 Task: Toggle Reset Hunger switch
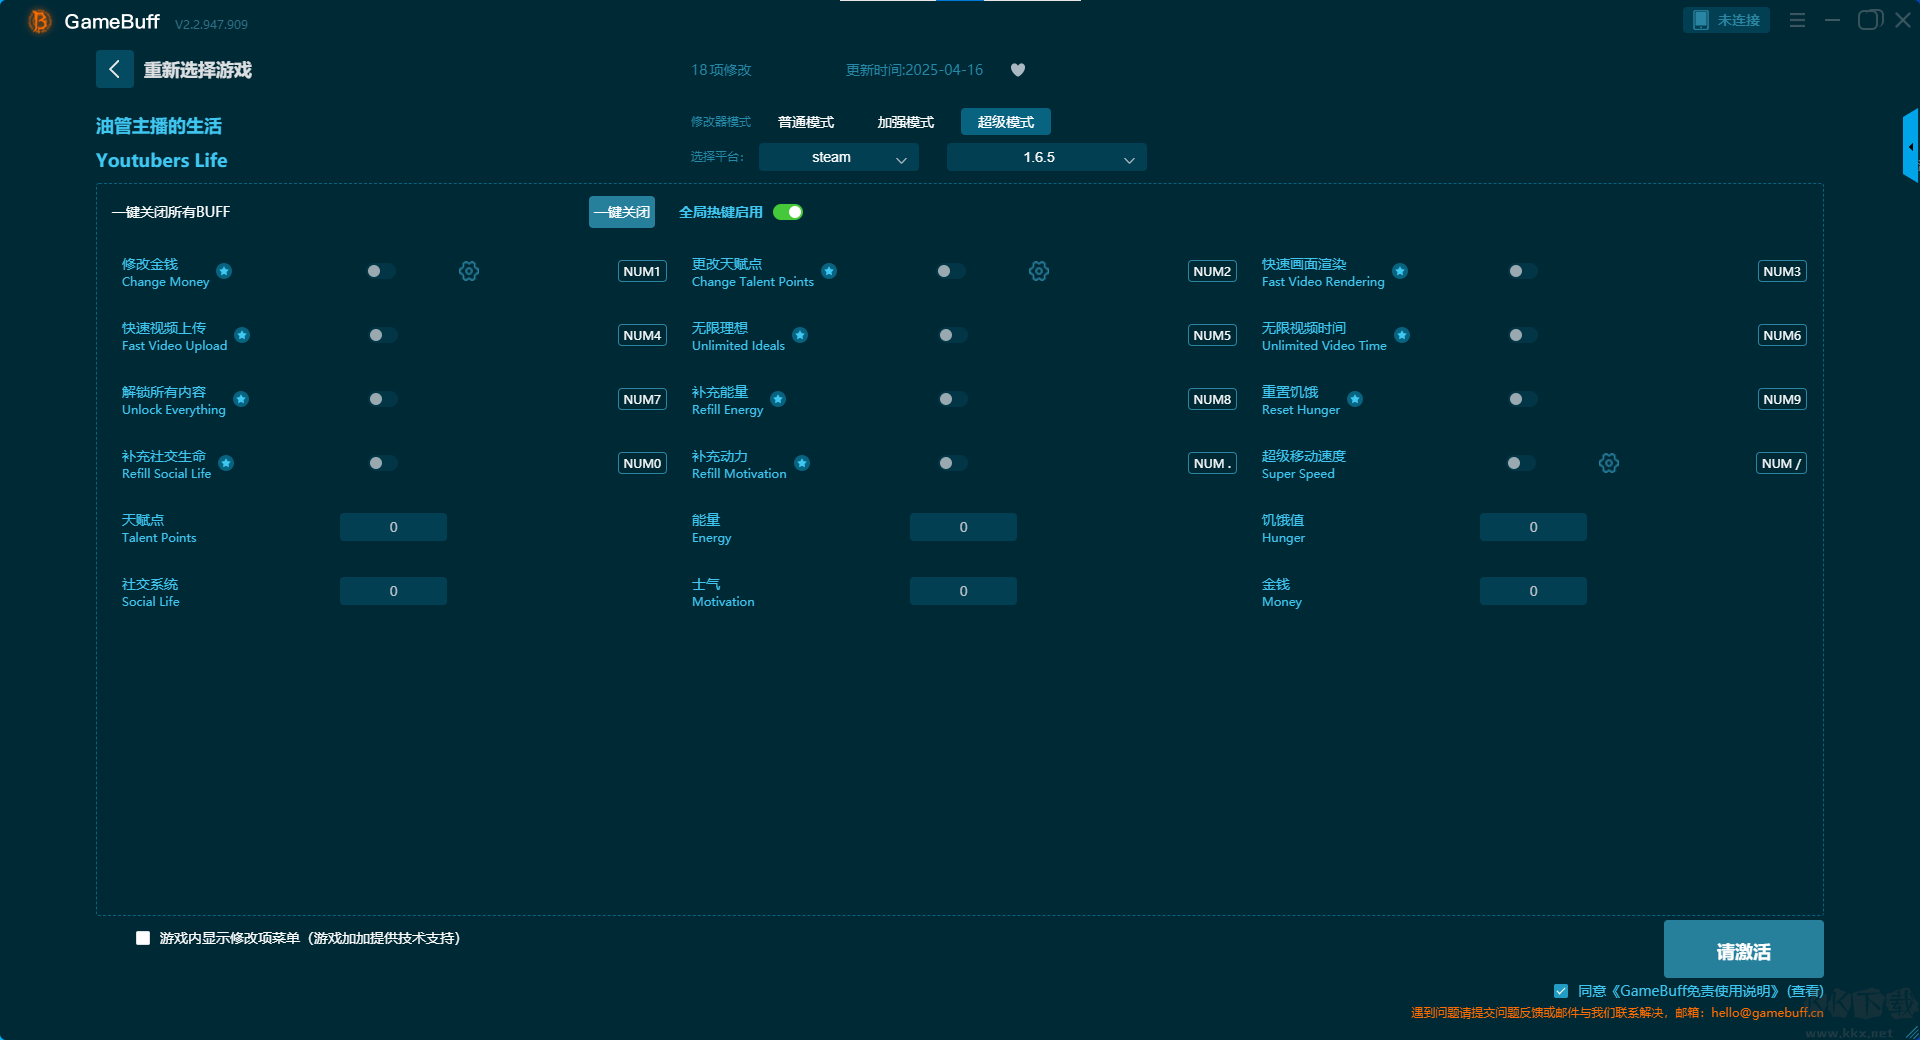(1522, 399)
